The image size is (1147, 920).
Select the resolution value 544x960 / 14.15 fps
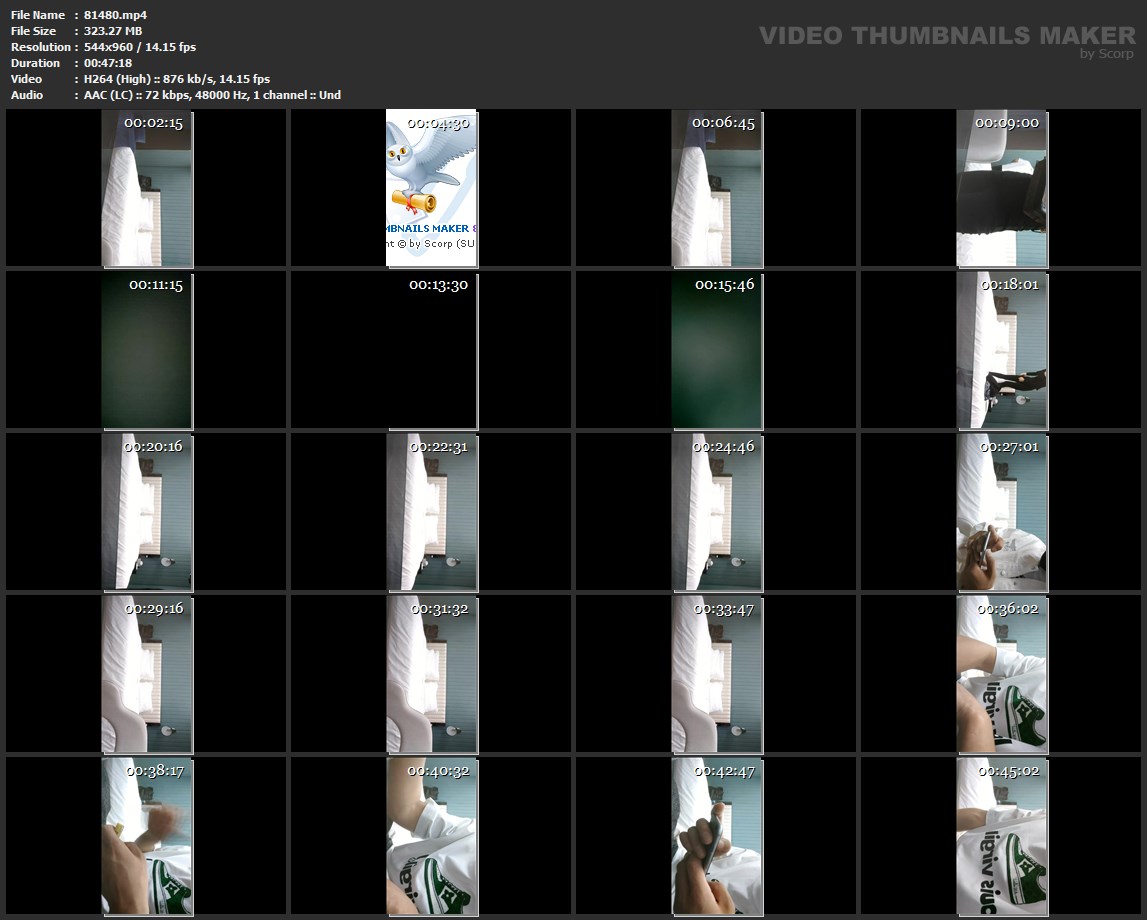coord(140,47)
